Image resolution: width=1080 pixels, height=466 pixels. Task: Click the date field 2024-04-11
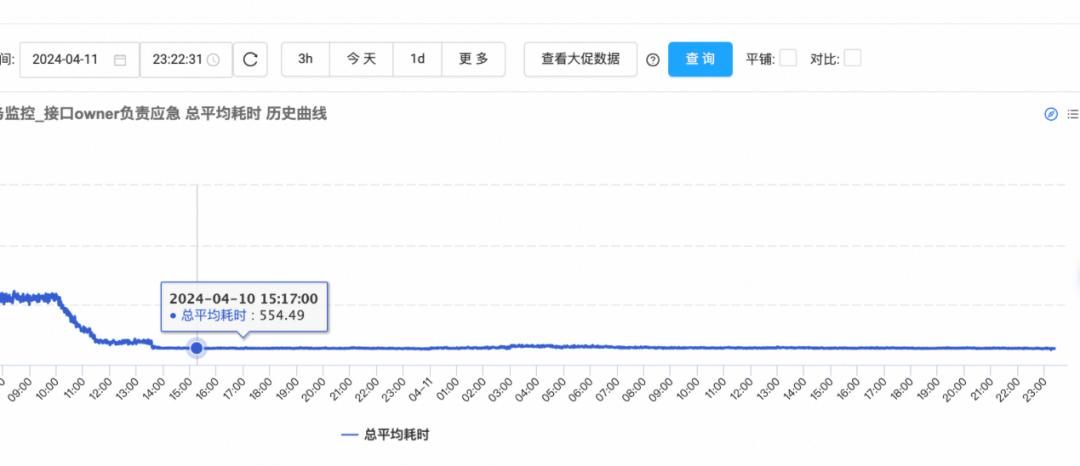pyautogui.click(x=79, y=60)
